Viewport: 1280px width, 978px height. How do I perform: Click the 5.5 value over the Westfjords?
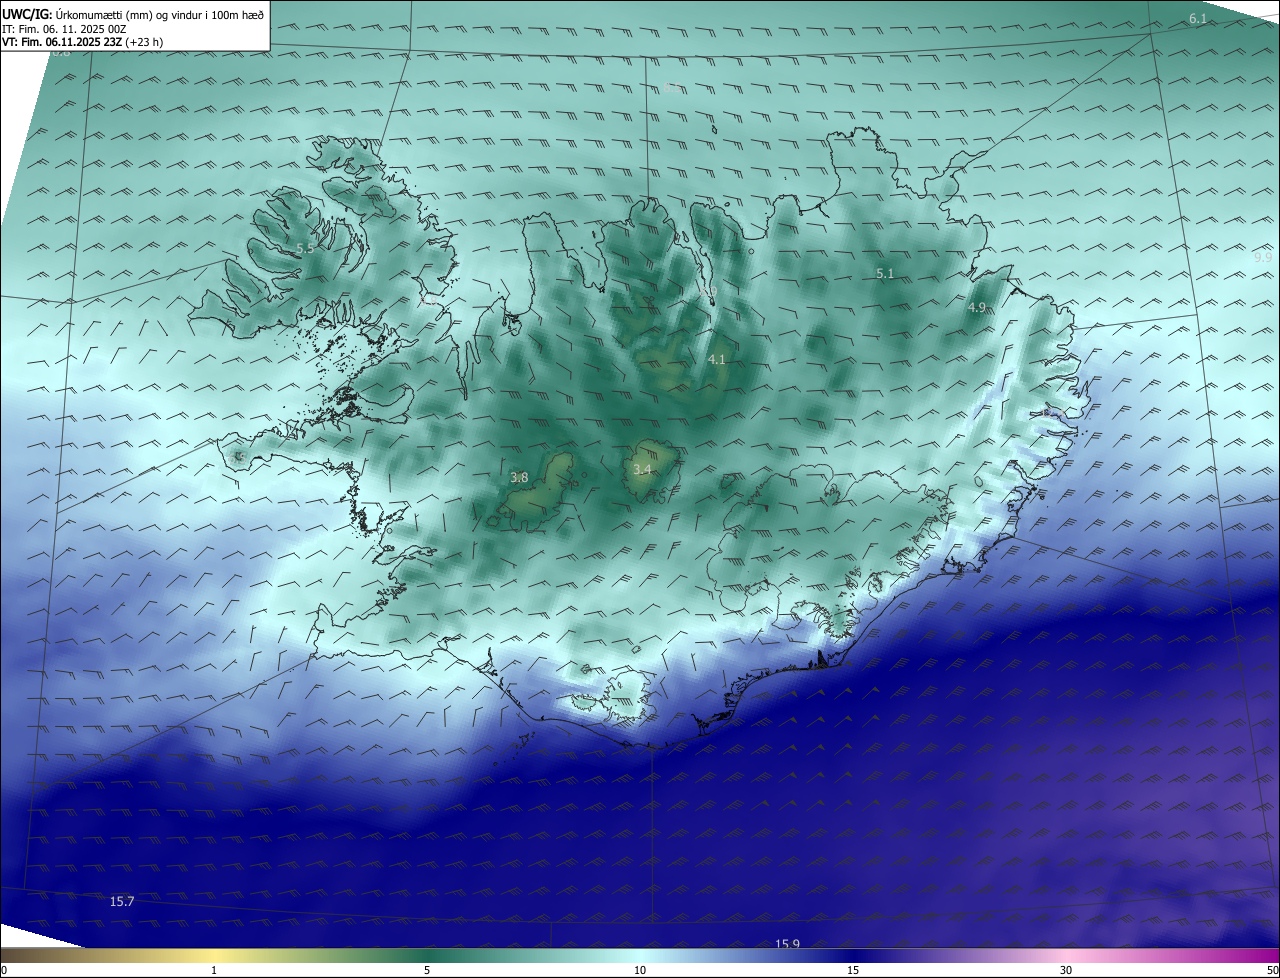pyautogui.click(x=305, y=248)
